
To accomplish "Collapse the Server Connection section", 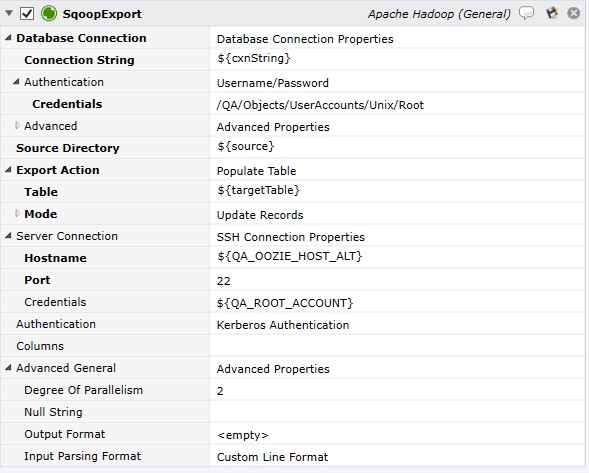I will click(8, 236).
